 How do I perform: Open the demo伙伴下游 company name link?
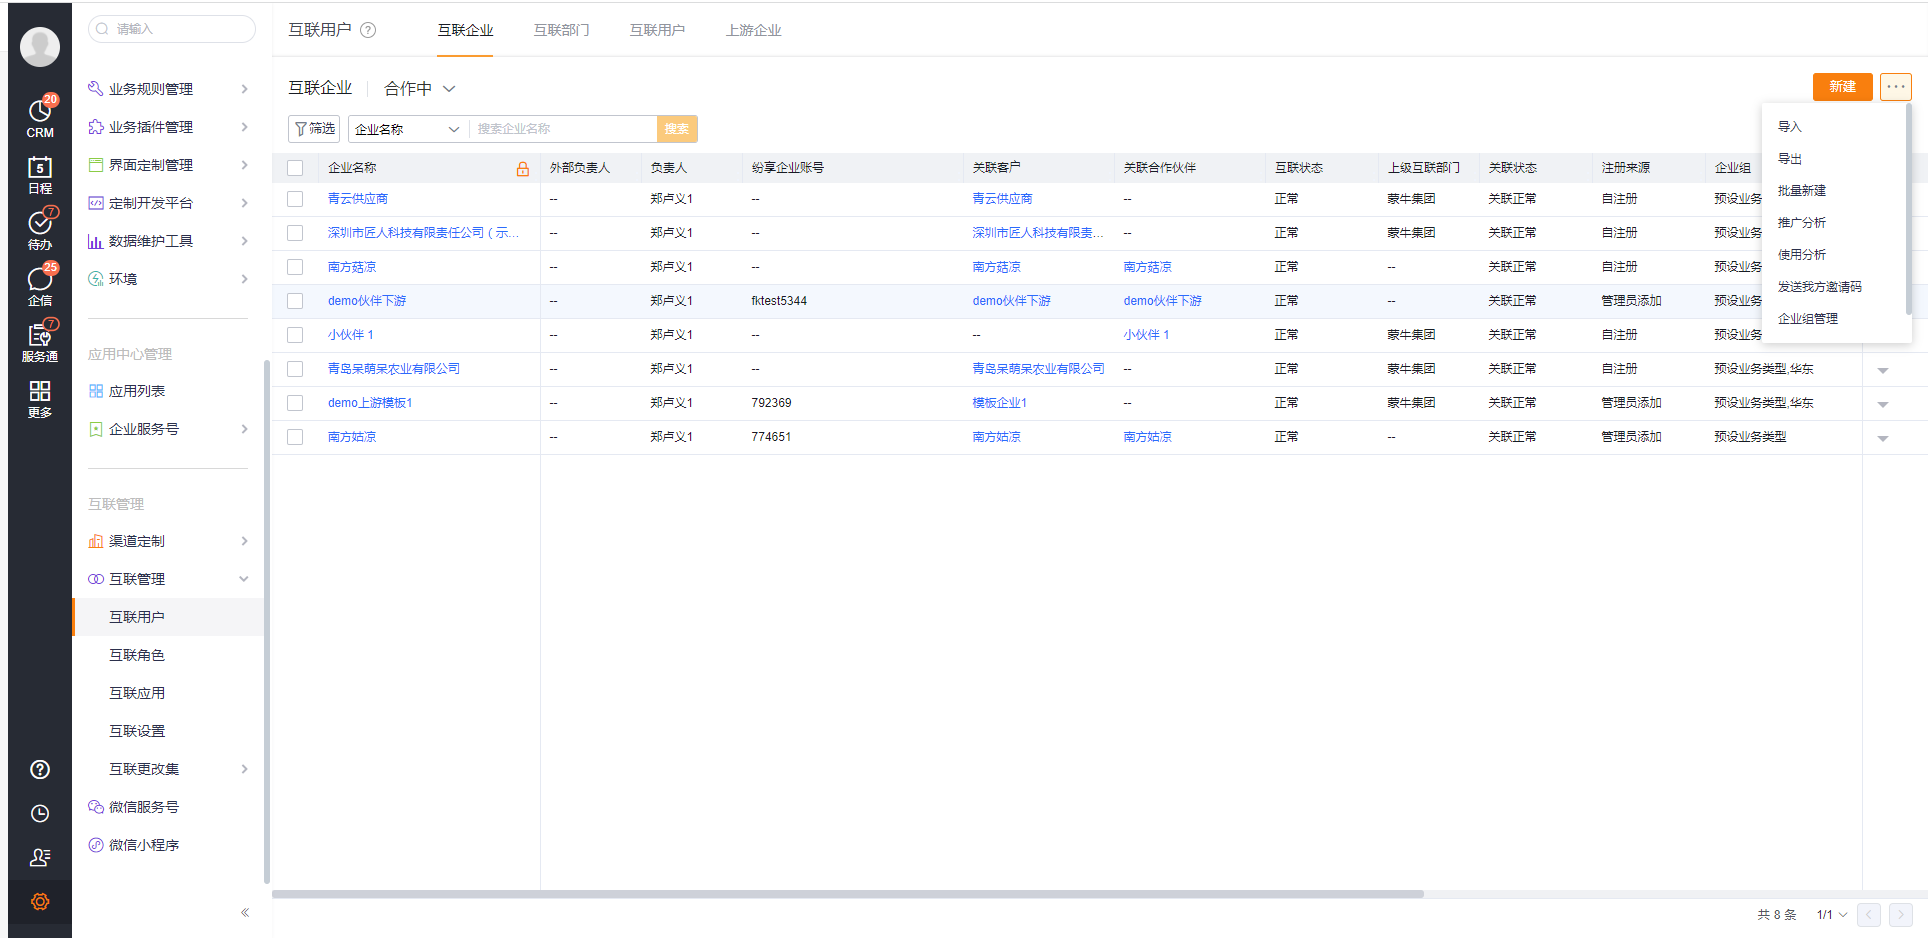pos(367,301)
